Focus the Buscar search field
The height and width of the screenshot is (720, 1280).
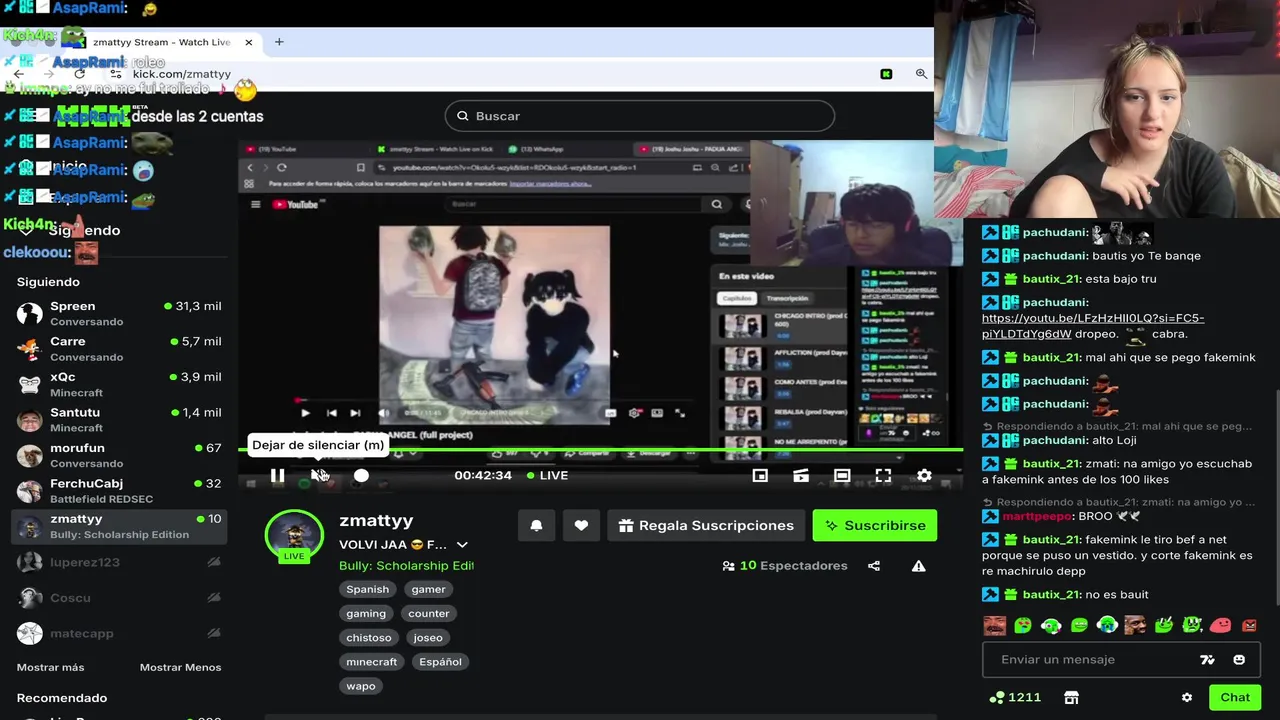coord(640,116)
